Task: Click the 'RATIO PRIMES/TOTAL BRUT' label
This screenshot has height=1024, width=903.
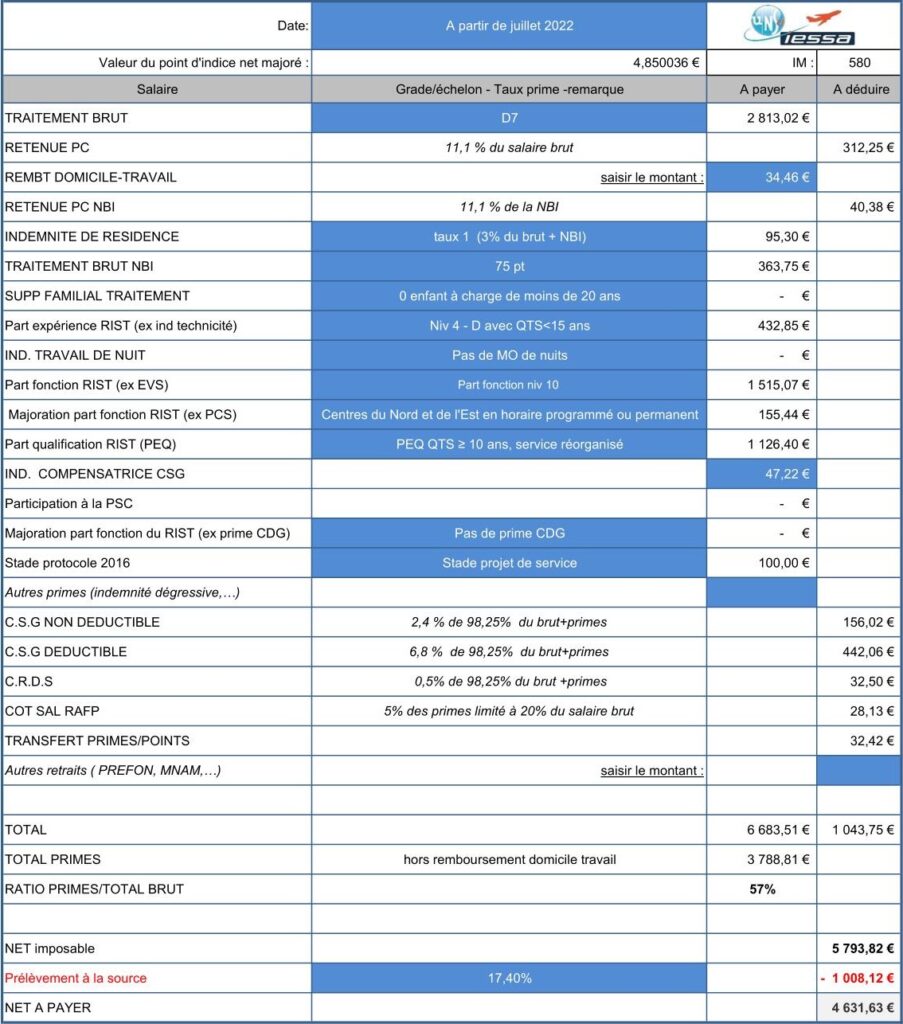Action: tap(94, 889)
